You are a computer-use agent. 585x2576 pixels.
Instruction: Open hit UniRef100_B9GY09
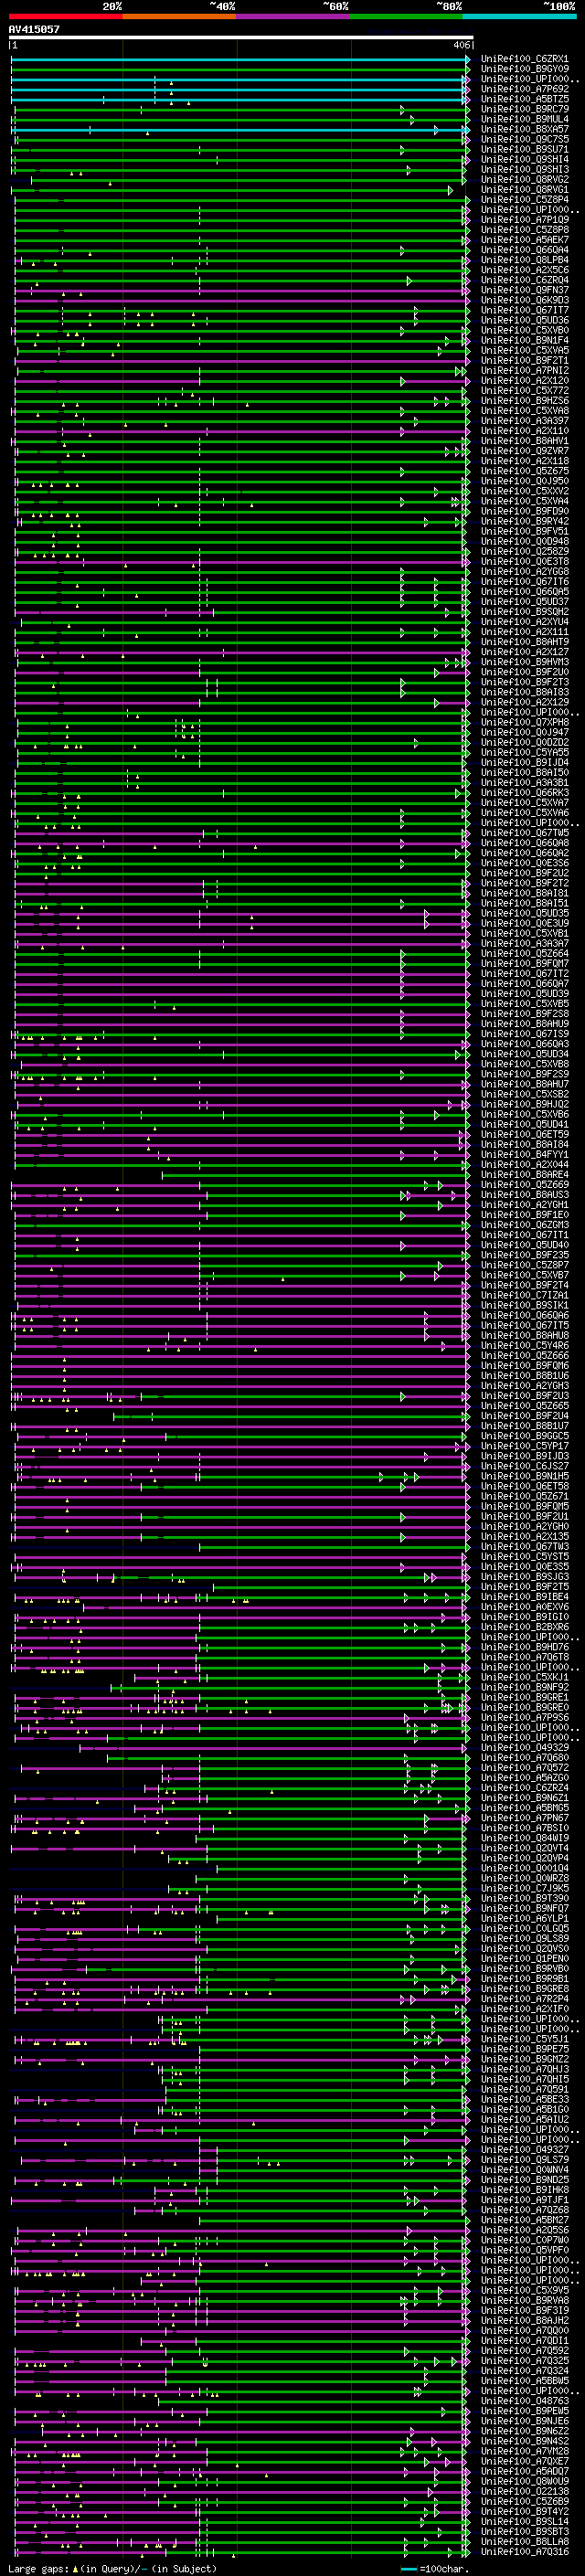pos(524,69)
